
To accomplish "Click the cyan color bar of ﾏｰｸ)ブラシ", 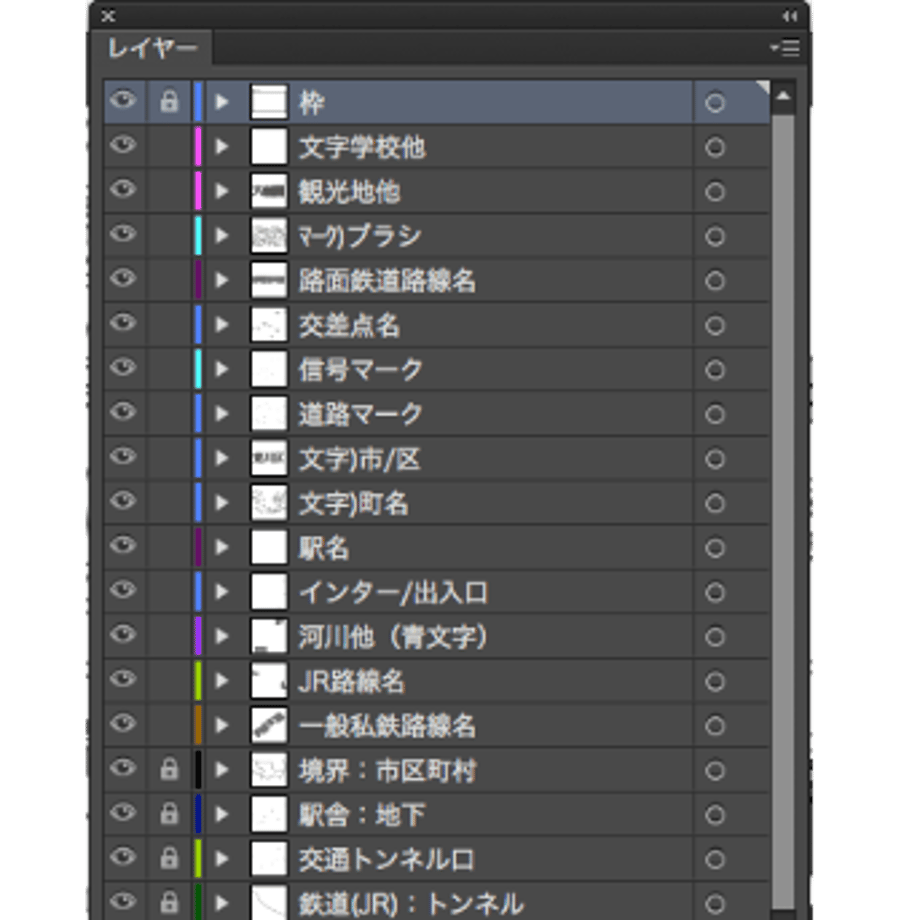I will 198,236.
